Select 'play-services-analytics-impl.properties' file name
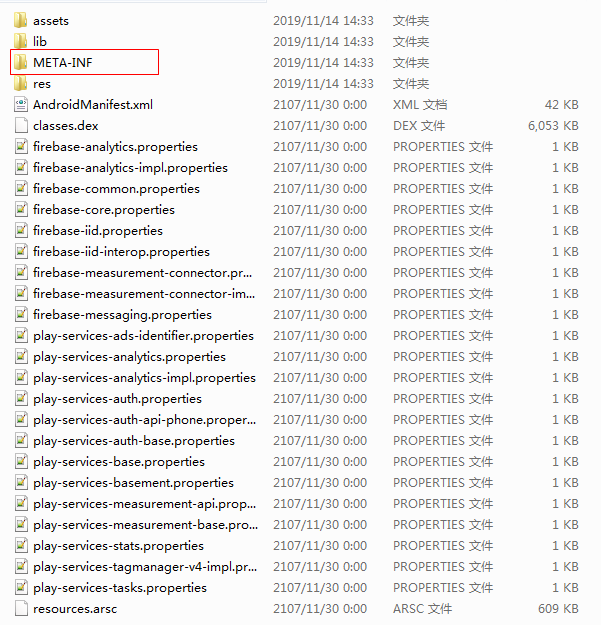This screenshot has height=625, width=601. [144, 378]
